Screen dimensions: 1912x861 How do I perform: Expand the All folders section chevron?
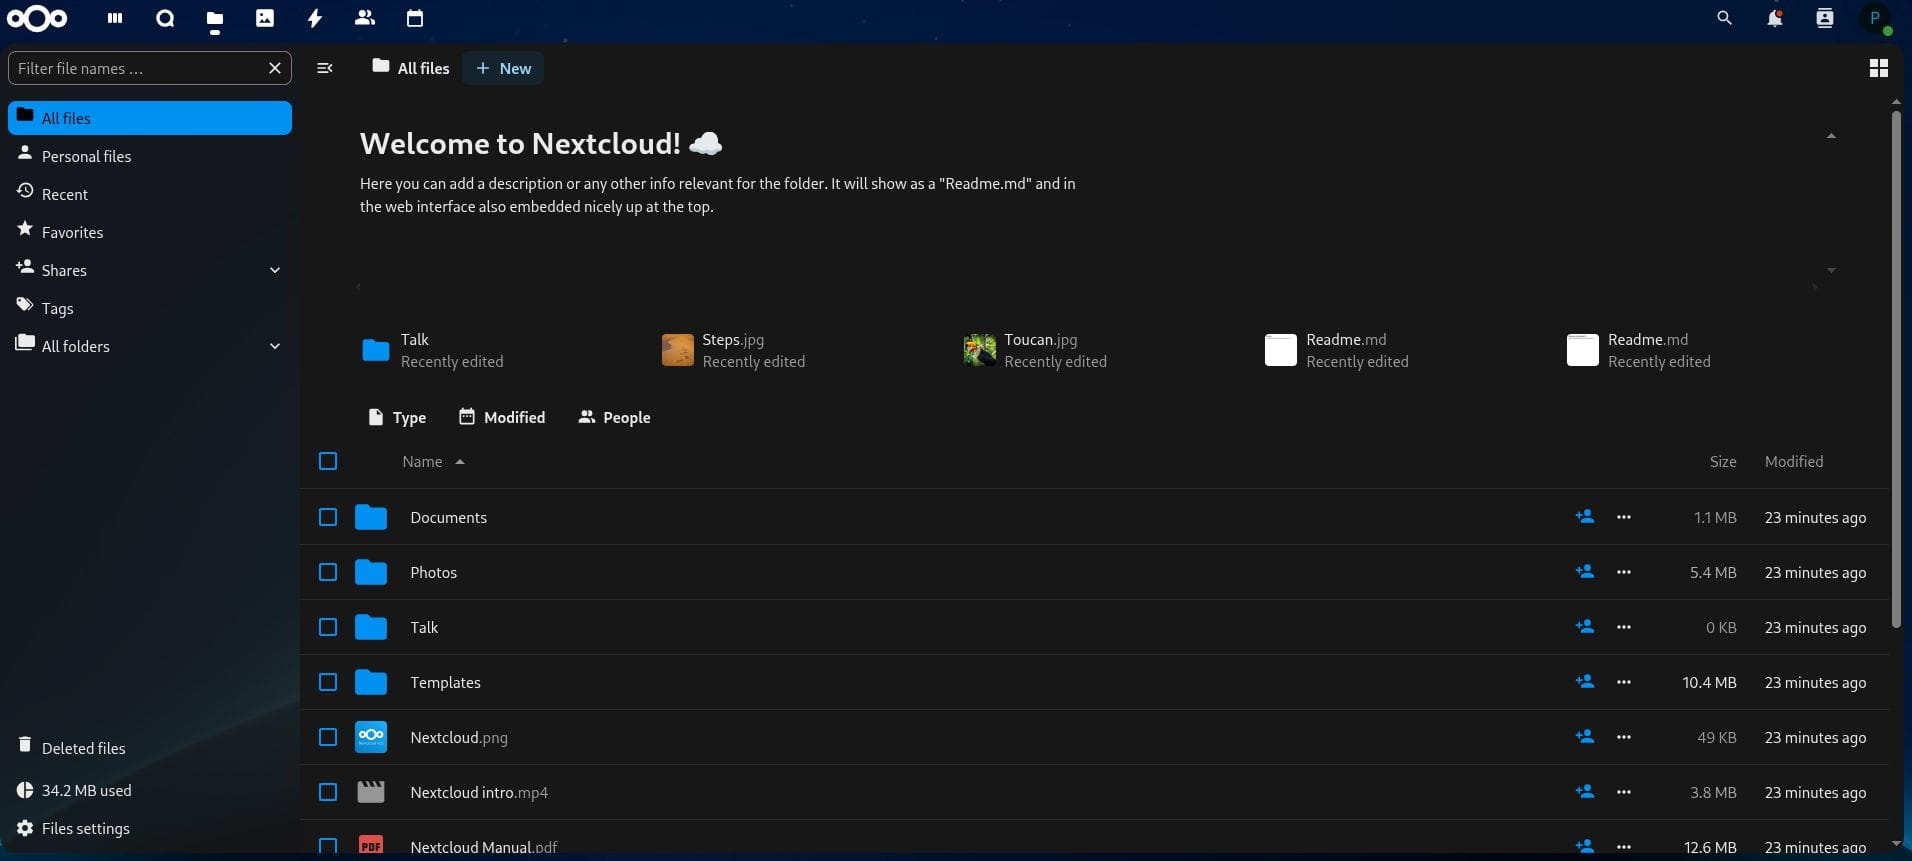point(275,346)
